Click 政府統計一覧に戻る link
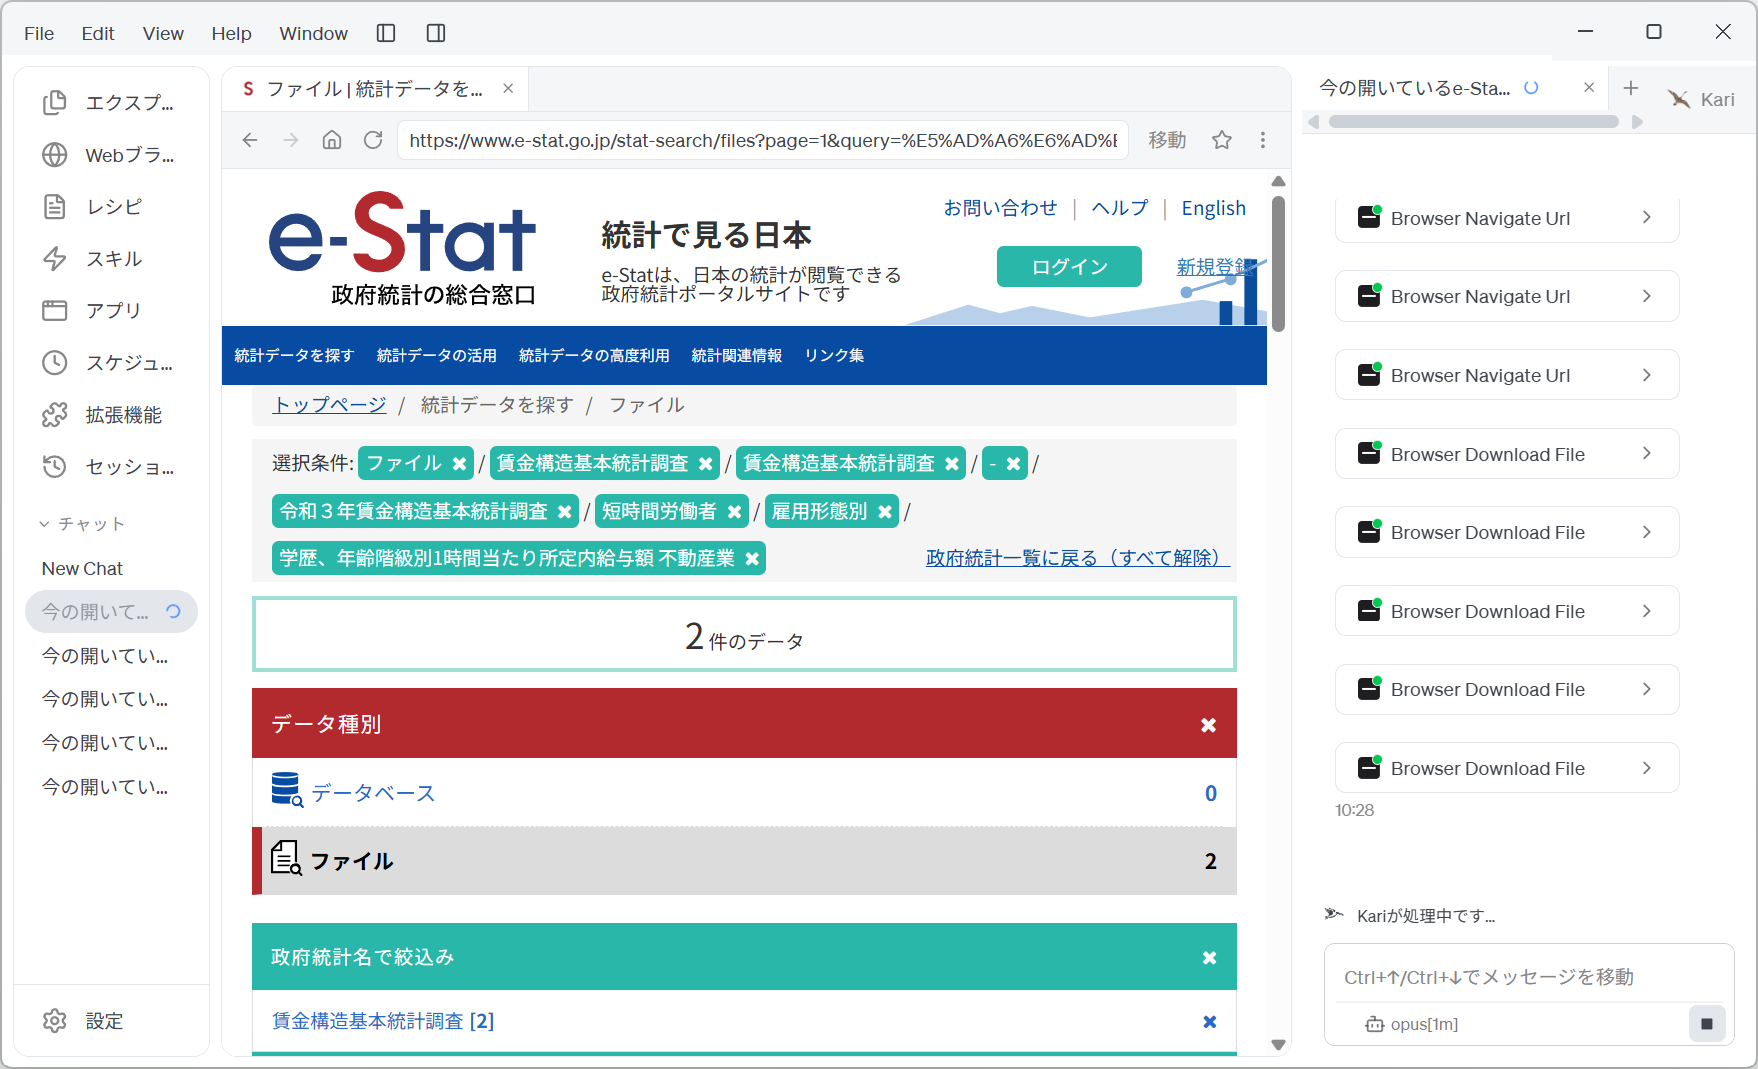The height and width of the screenshot is (1069, 1758). (x=1077, y=558)
